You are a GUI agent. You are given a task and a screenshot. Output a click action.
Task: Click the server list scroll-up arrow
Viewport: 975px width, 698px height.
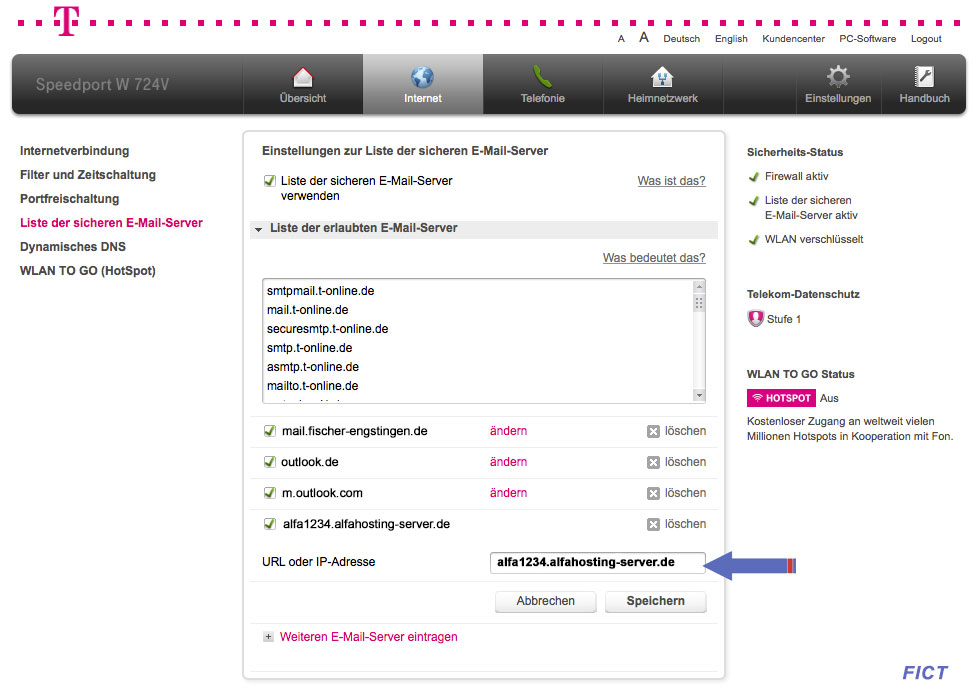tap(699, 287)
